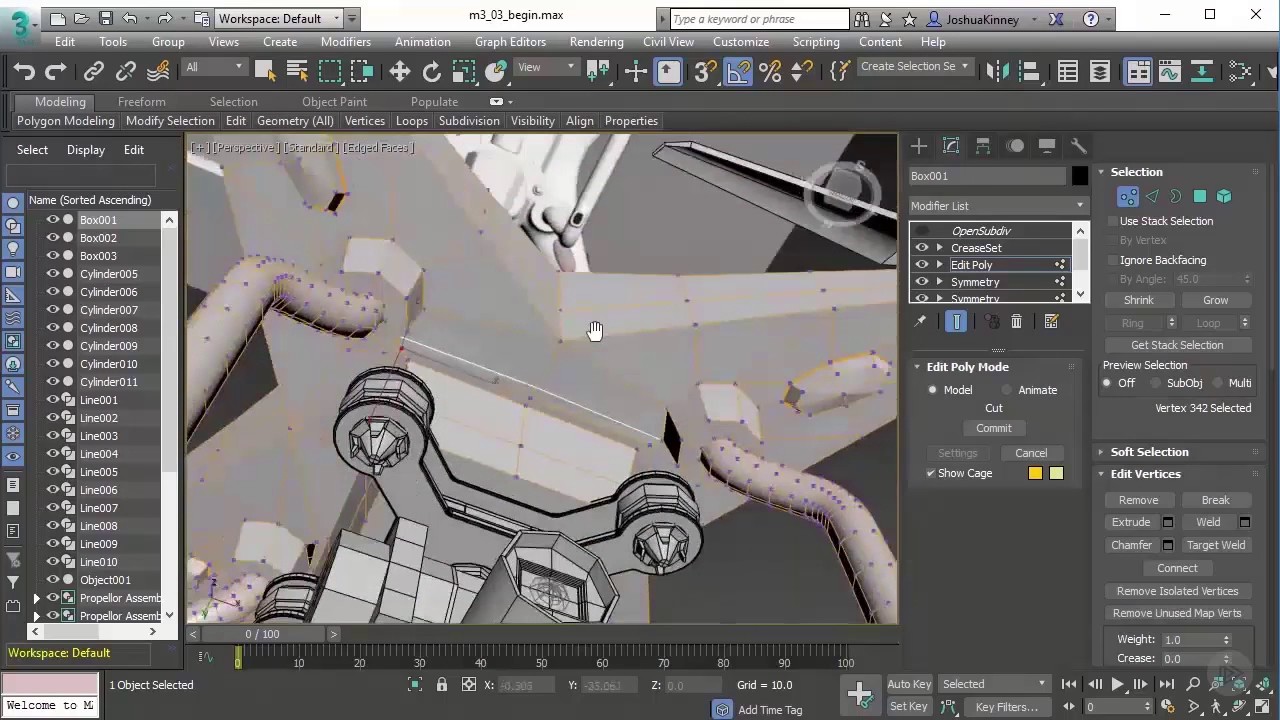The height and width of the screenshot is (720, 1280).
Task: Uncheck Show Cage checkbox
Action: pyautogui.click(x=931, y=473)
